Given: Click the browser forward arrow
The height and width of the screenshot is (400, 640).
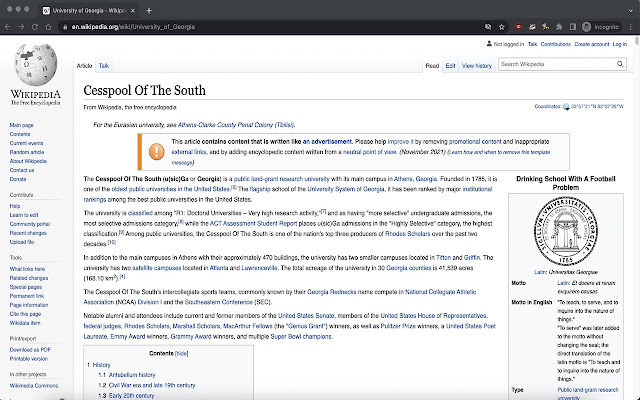Looking at the screenshot, I should (x=21, y=27).
